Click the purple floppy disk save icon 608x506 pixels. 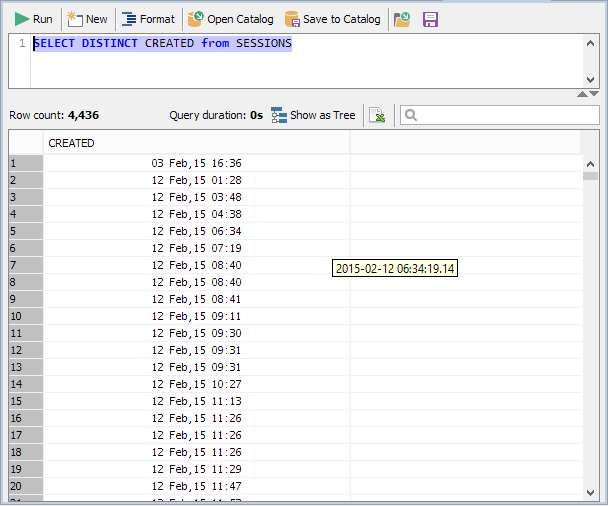pyautogui.click(x=430, y=19)
